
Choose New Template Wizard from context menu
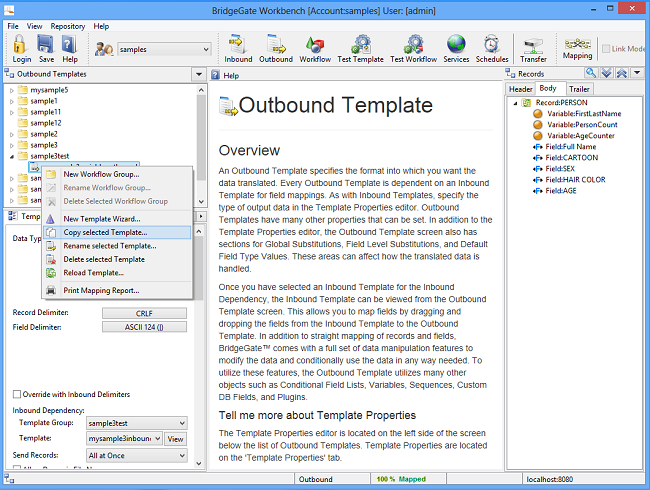coord(116,219)
